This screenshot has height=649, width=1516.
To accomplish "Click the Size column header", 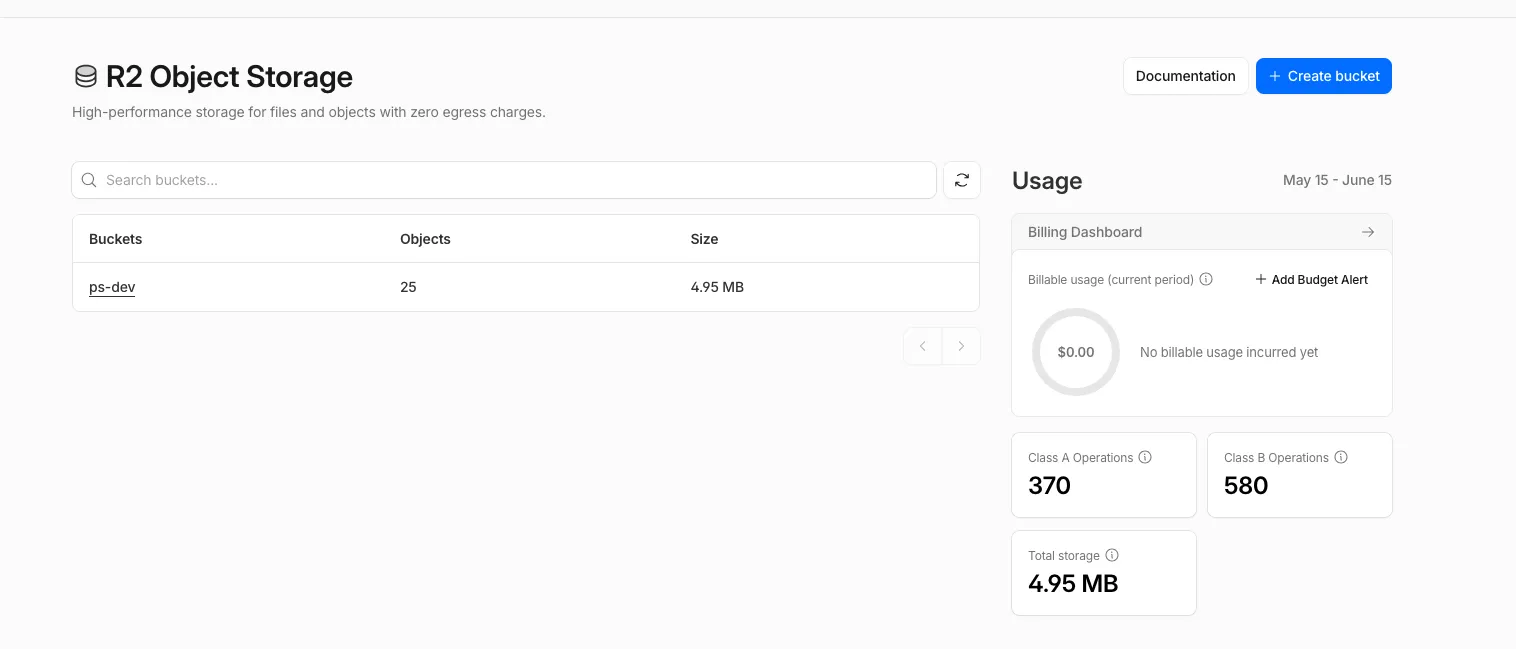I will pyautogui.click(x=704, y=239).
